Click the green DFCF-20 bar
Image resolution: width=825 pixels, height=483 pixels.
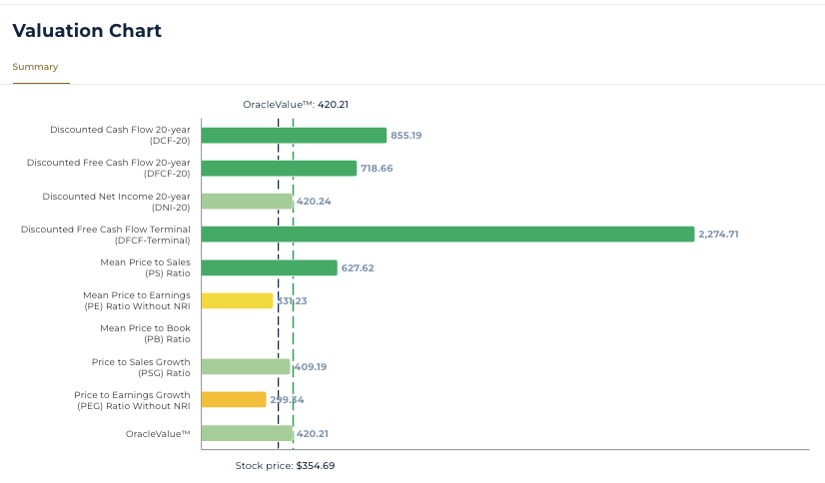point(278,168)
